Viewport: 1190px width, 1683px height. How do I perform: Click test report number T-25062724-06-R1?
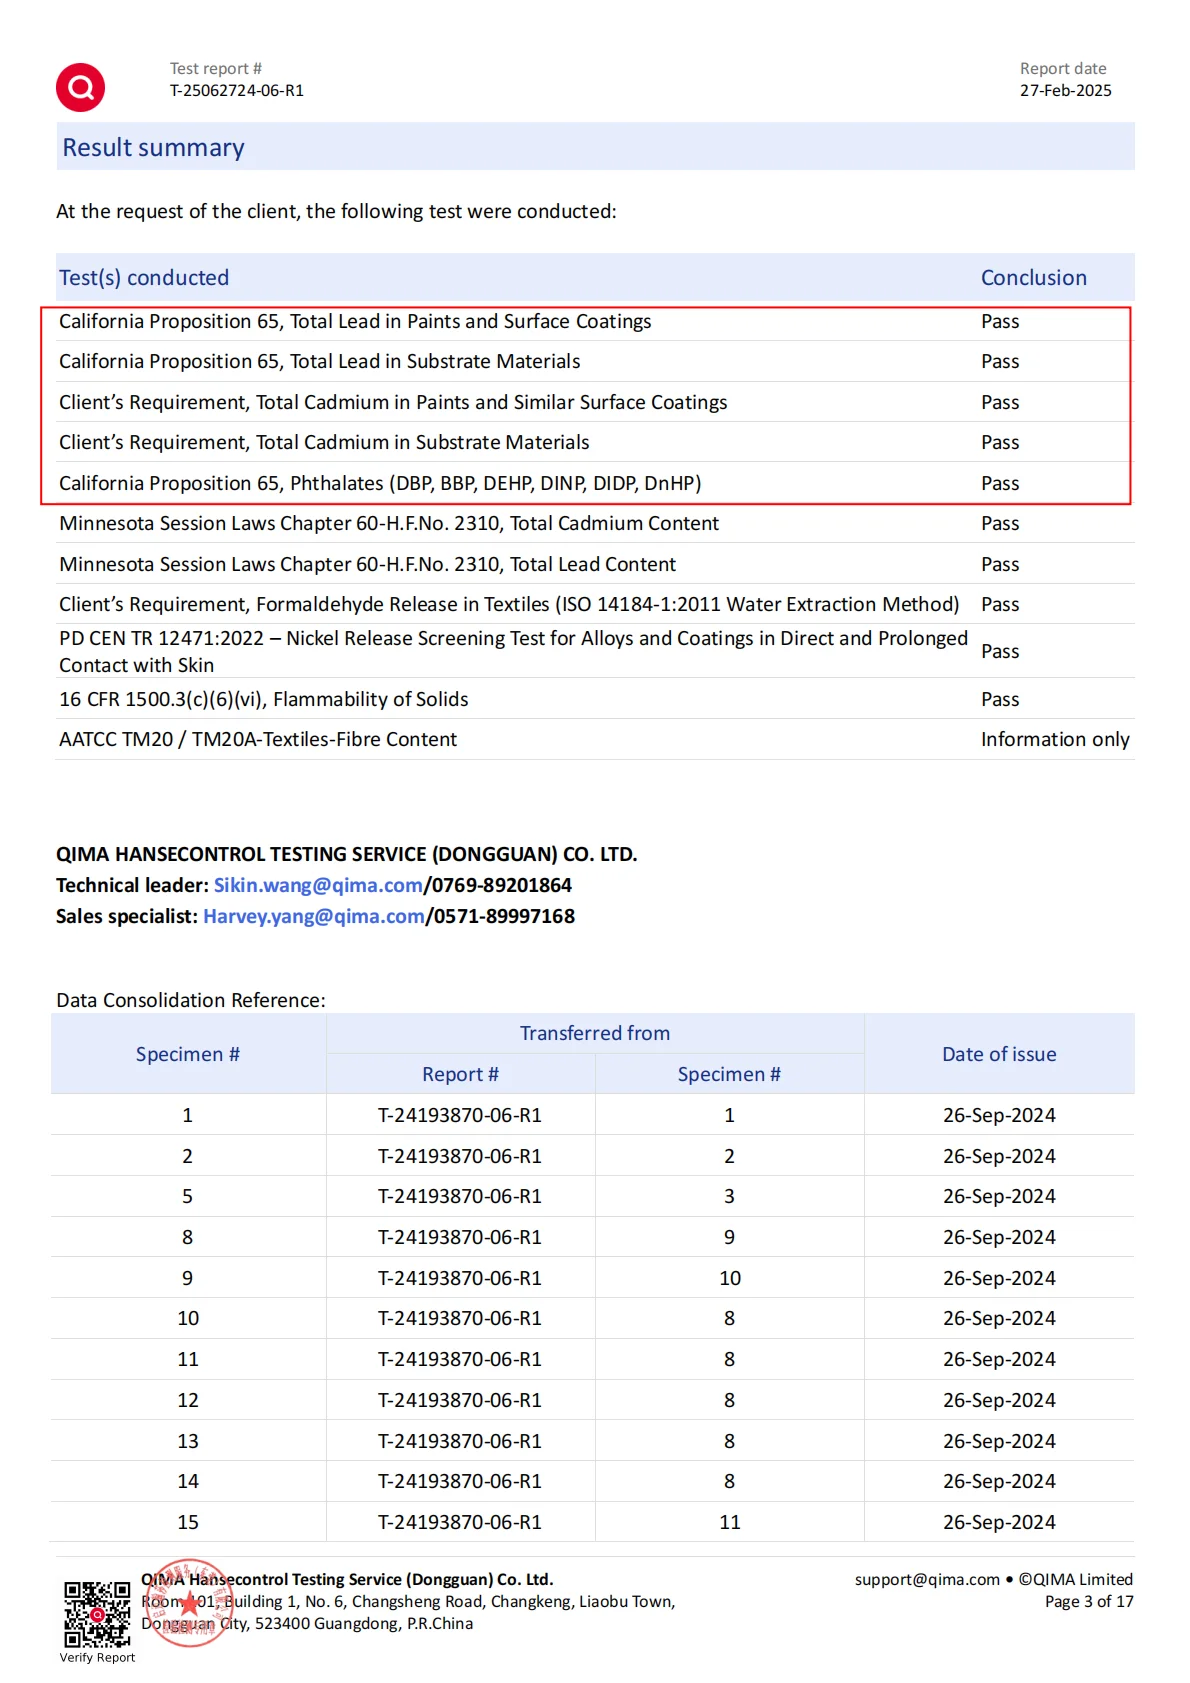[236, 90]
